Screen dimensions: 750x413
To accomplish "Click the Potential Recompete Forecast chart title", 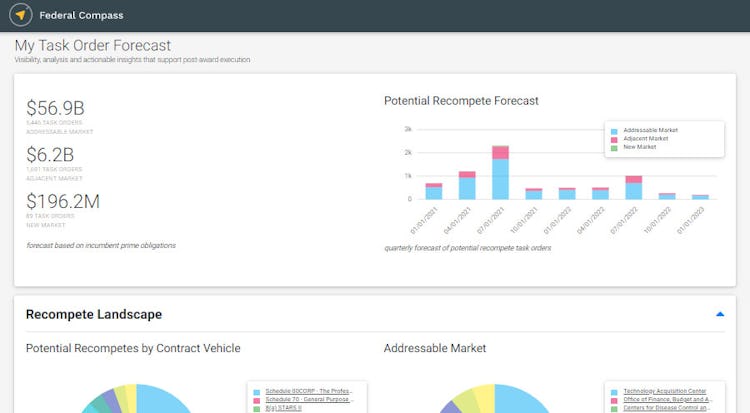I will 461,100.
